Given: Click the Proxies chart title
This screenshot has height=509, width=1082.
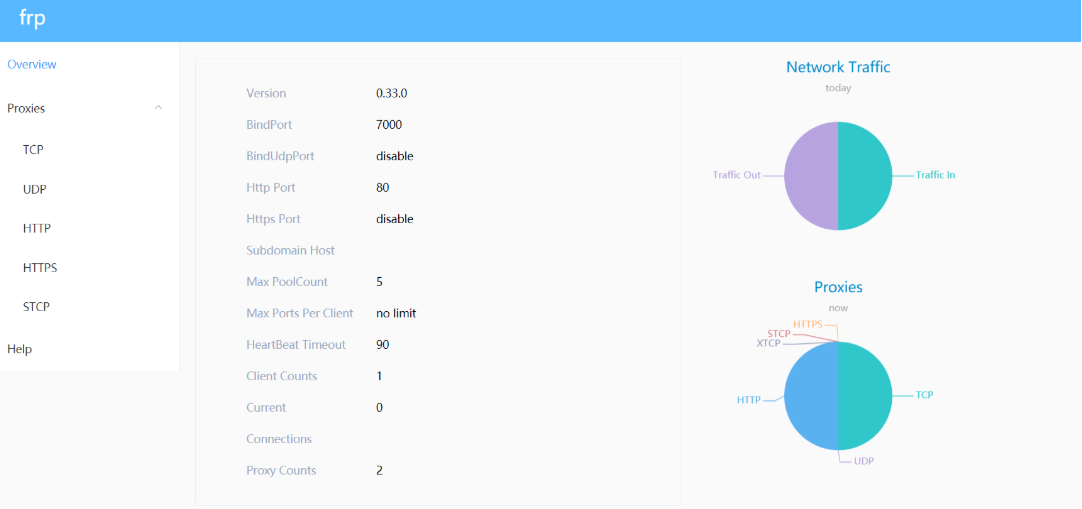Looking at the screenshot, I should point(838,287).
